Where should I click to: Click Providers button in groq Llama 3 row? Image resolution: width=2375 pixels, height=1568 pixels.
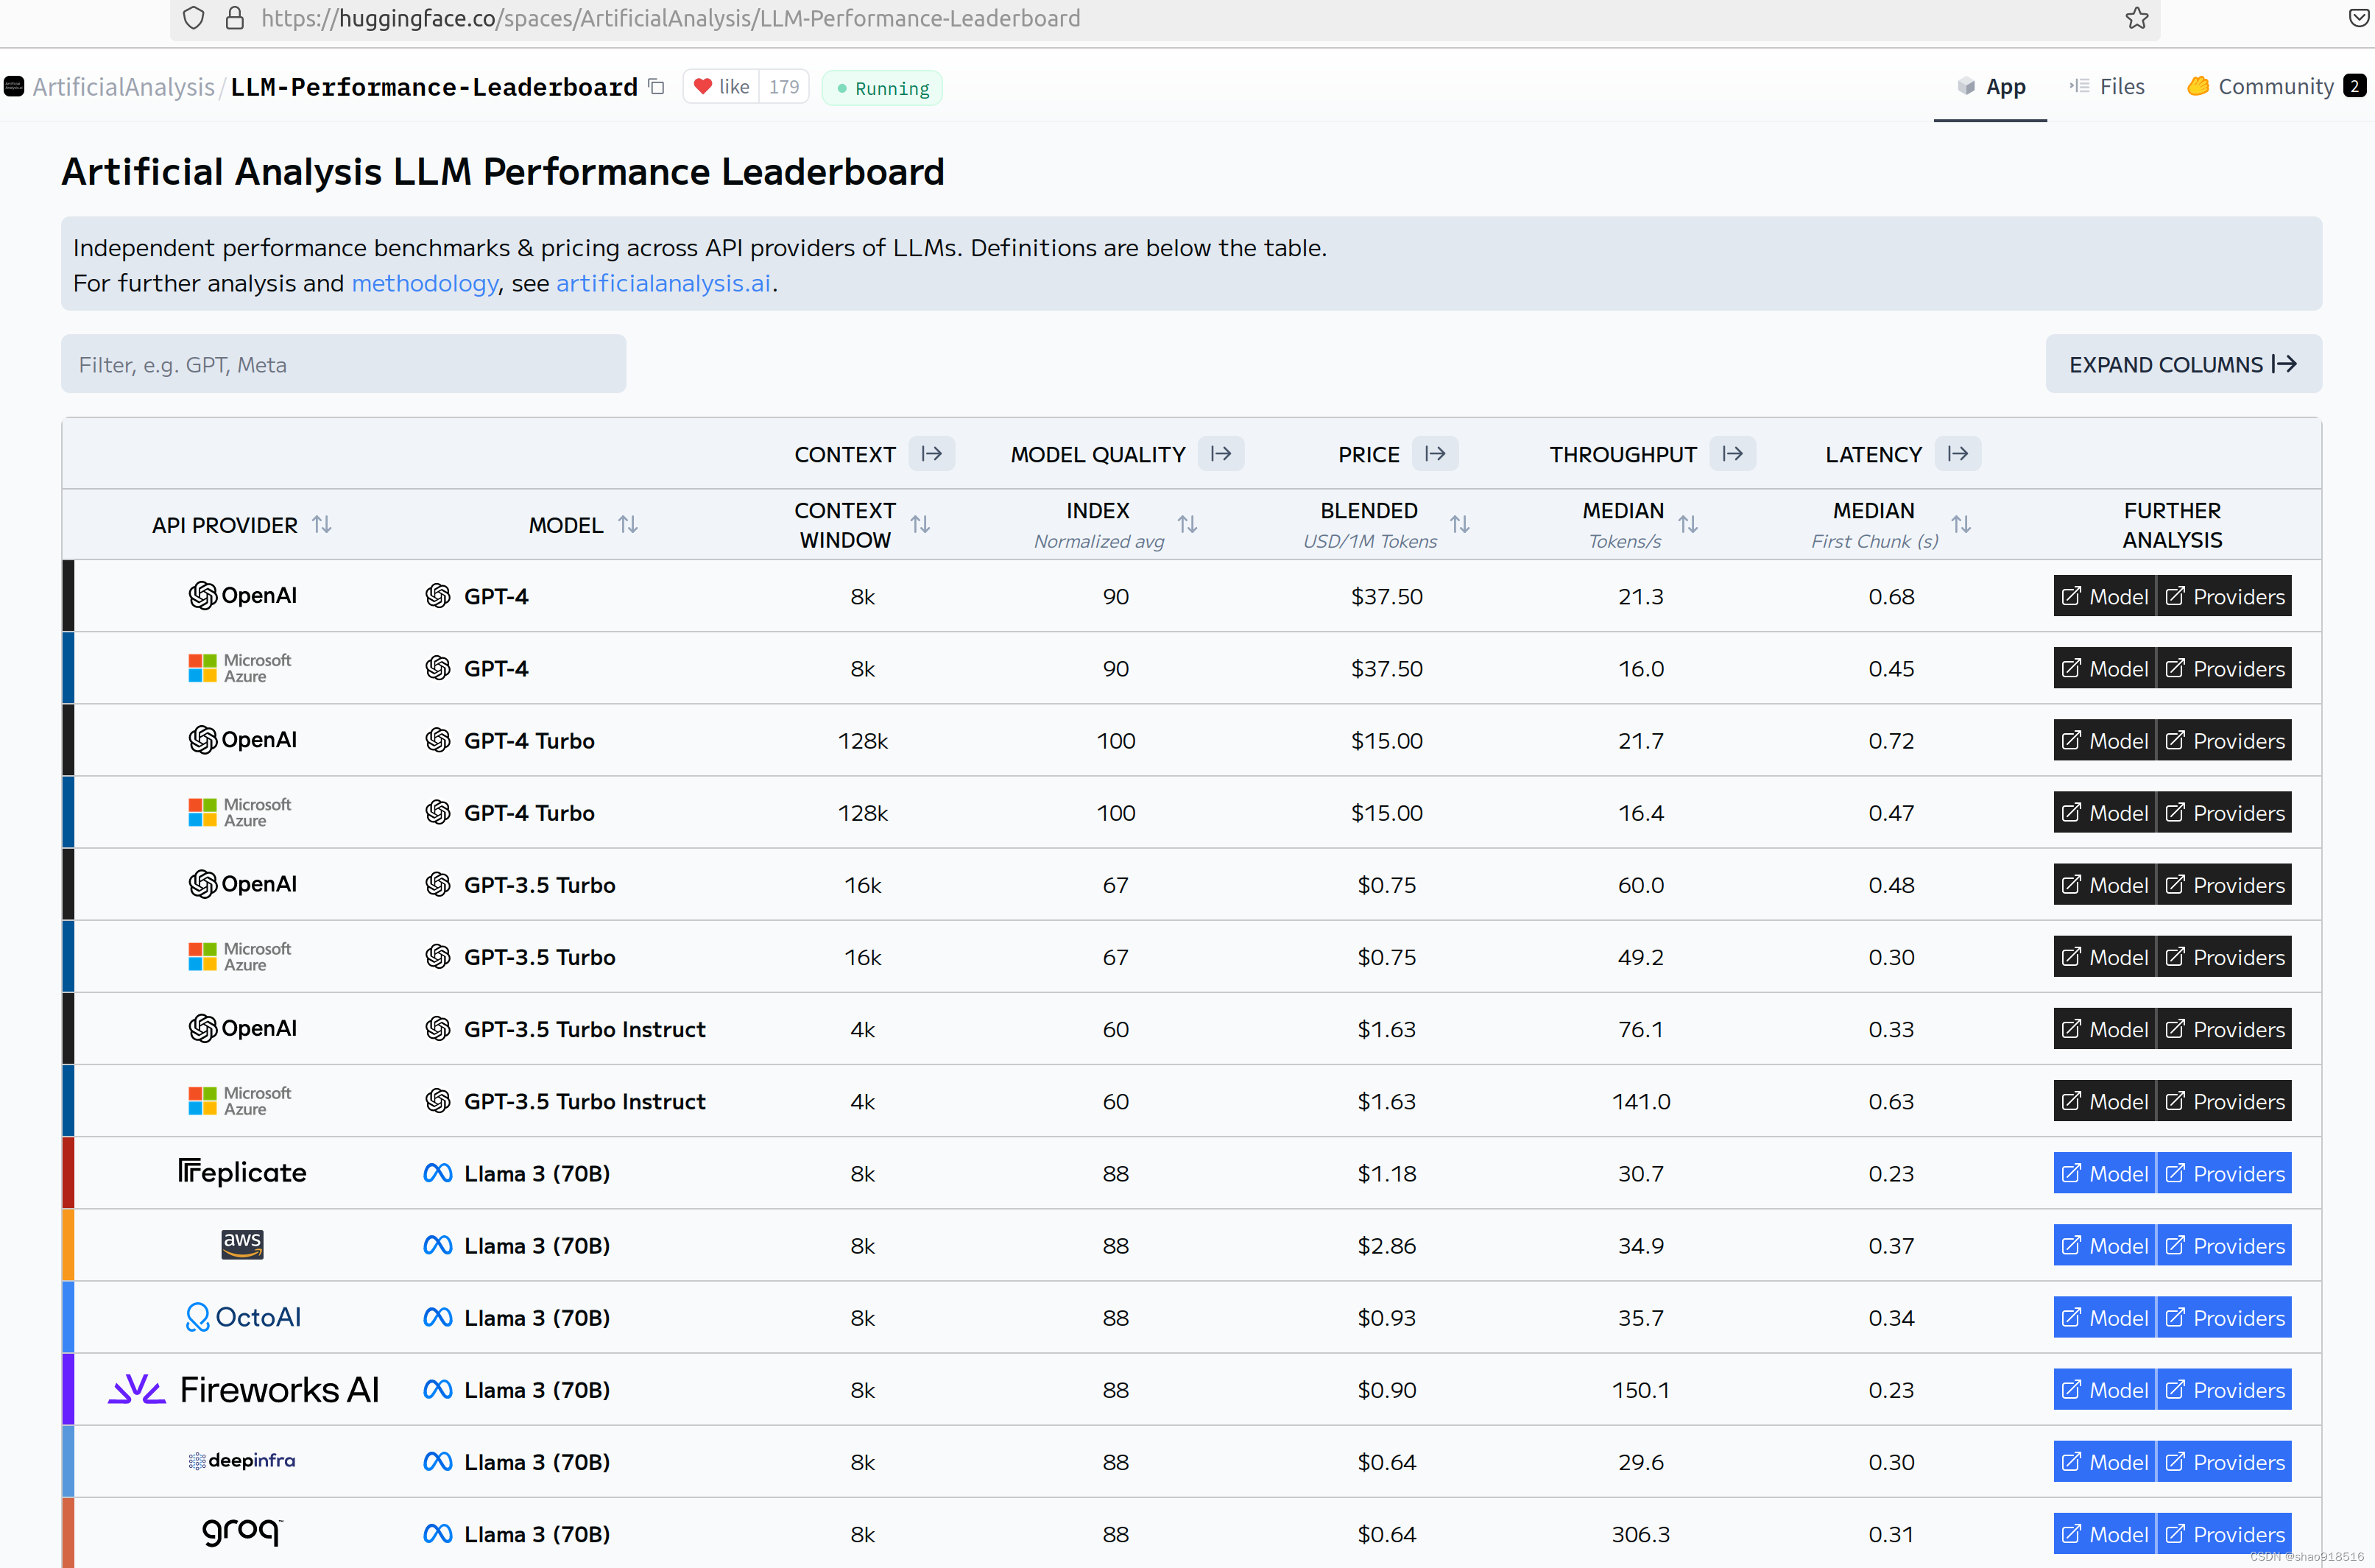pyautogui.click(x=2224, y=1533)
